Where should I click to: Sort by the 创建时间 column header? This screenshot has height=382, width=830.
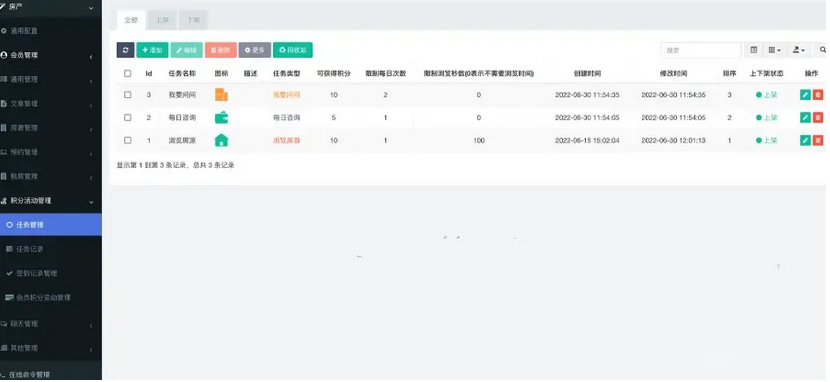pos(587,74)
